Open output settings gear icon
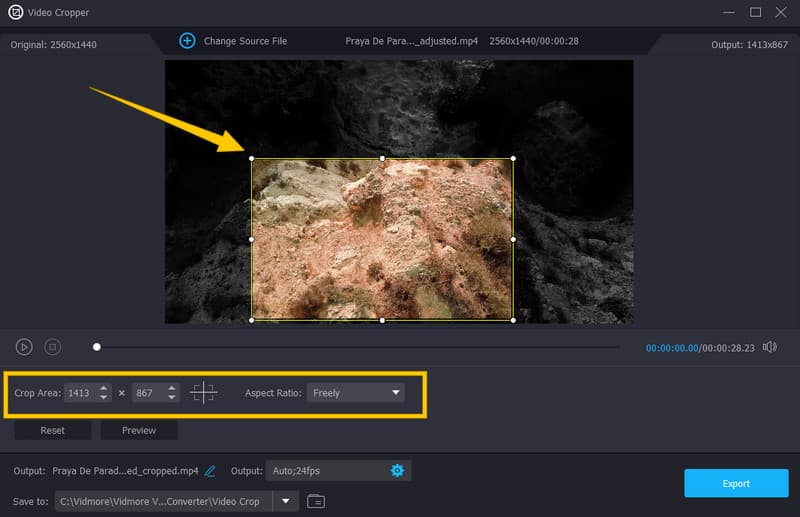 pos(397,471)
